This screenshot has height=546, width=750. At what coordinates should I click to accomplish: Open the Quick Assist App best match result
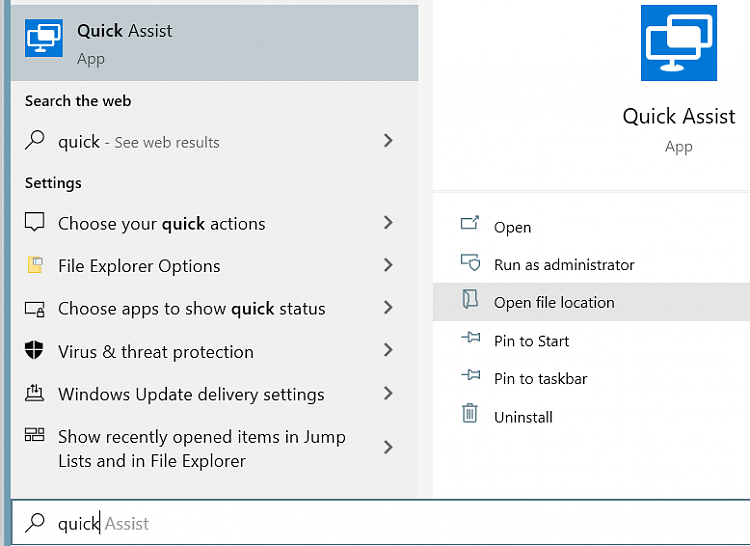[214, 43]
